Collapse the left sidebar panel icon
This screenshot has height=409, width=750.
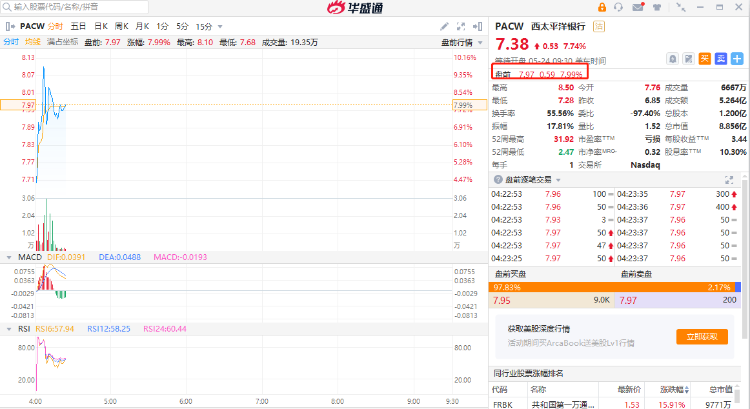click(10, 26)
